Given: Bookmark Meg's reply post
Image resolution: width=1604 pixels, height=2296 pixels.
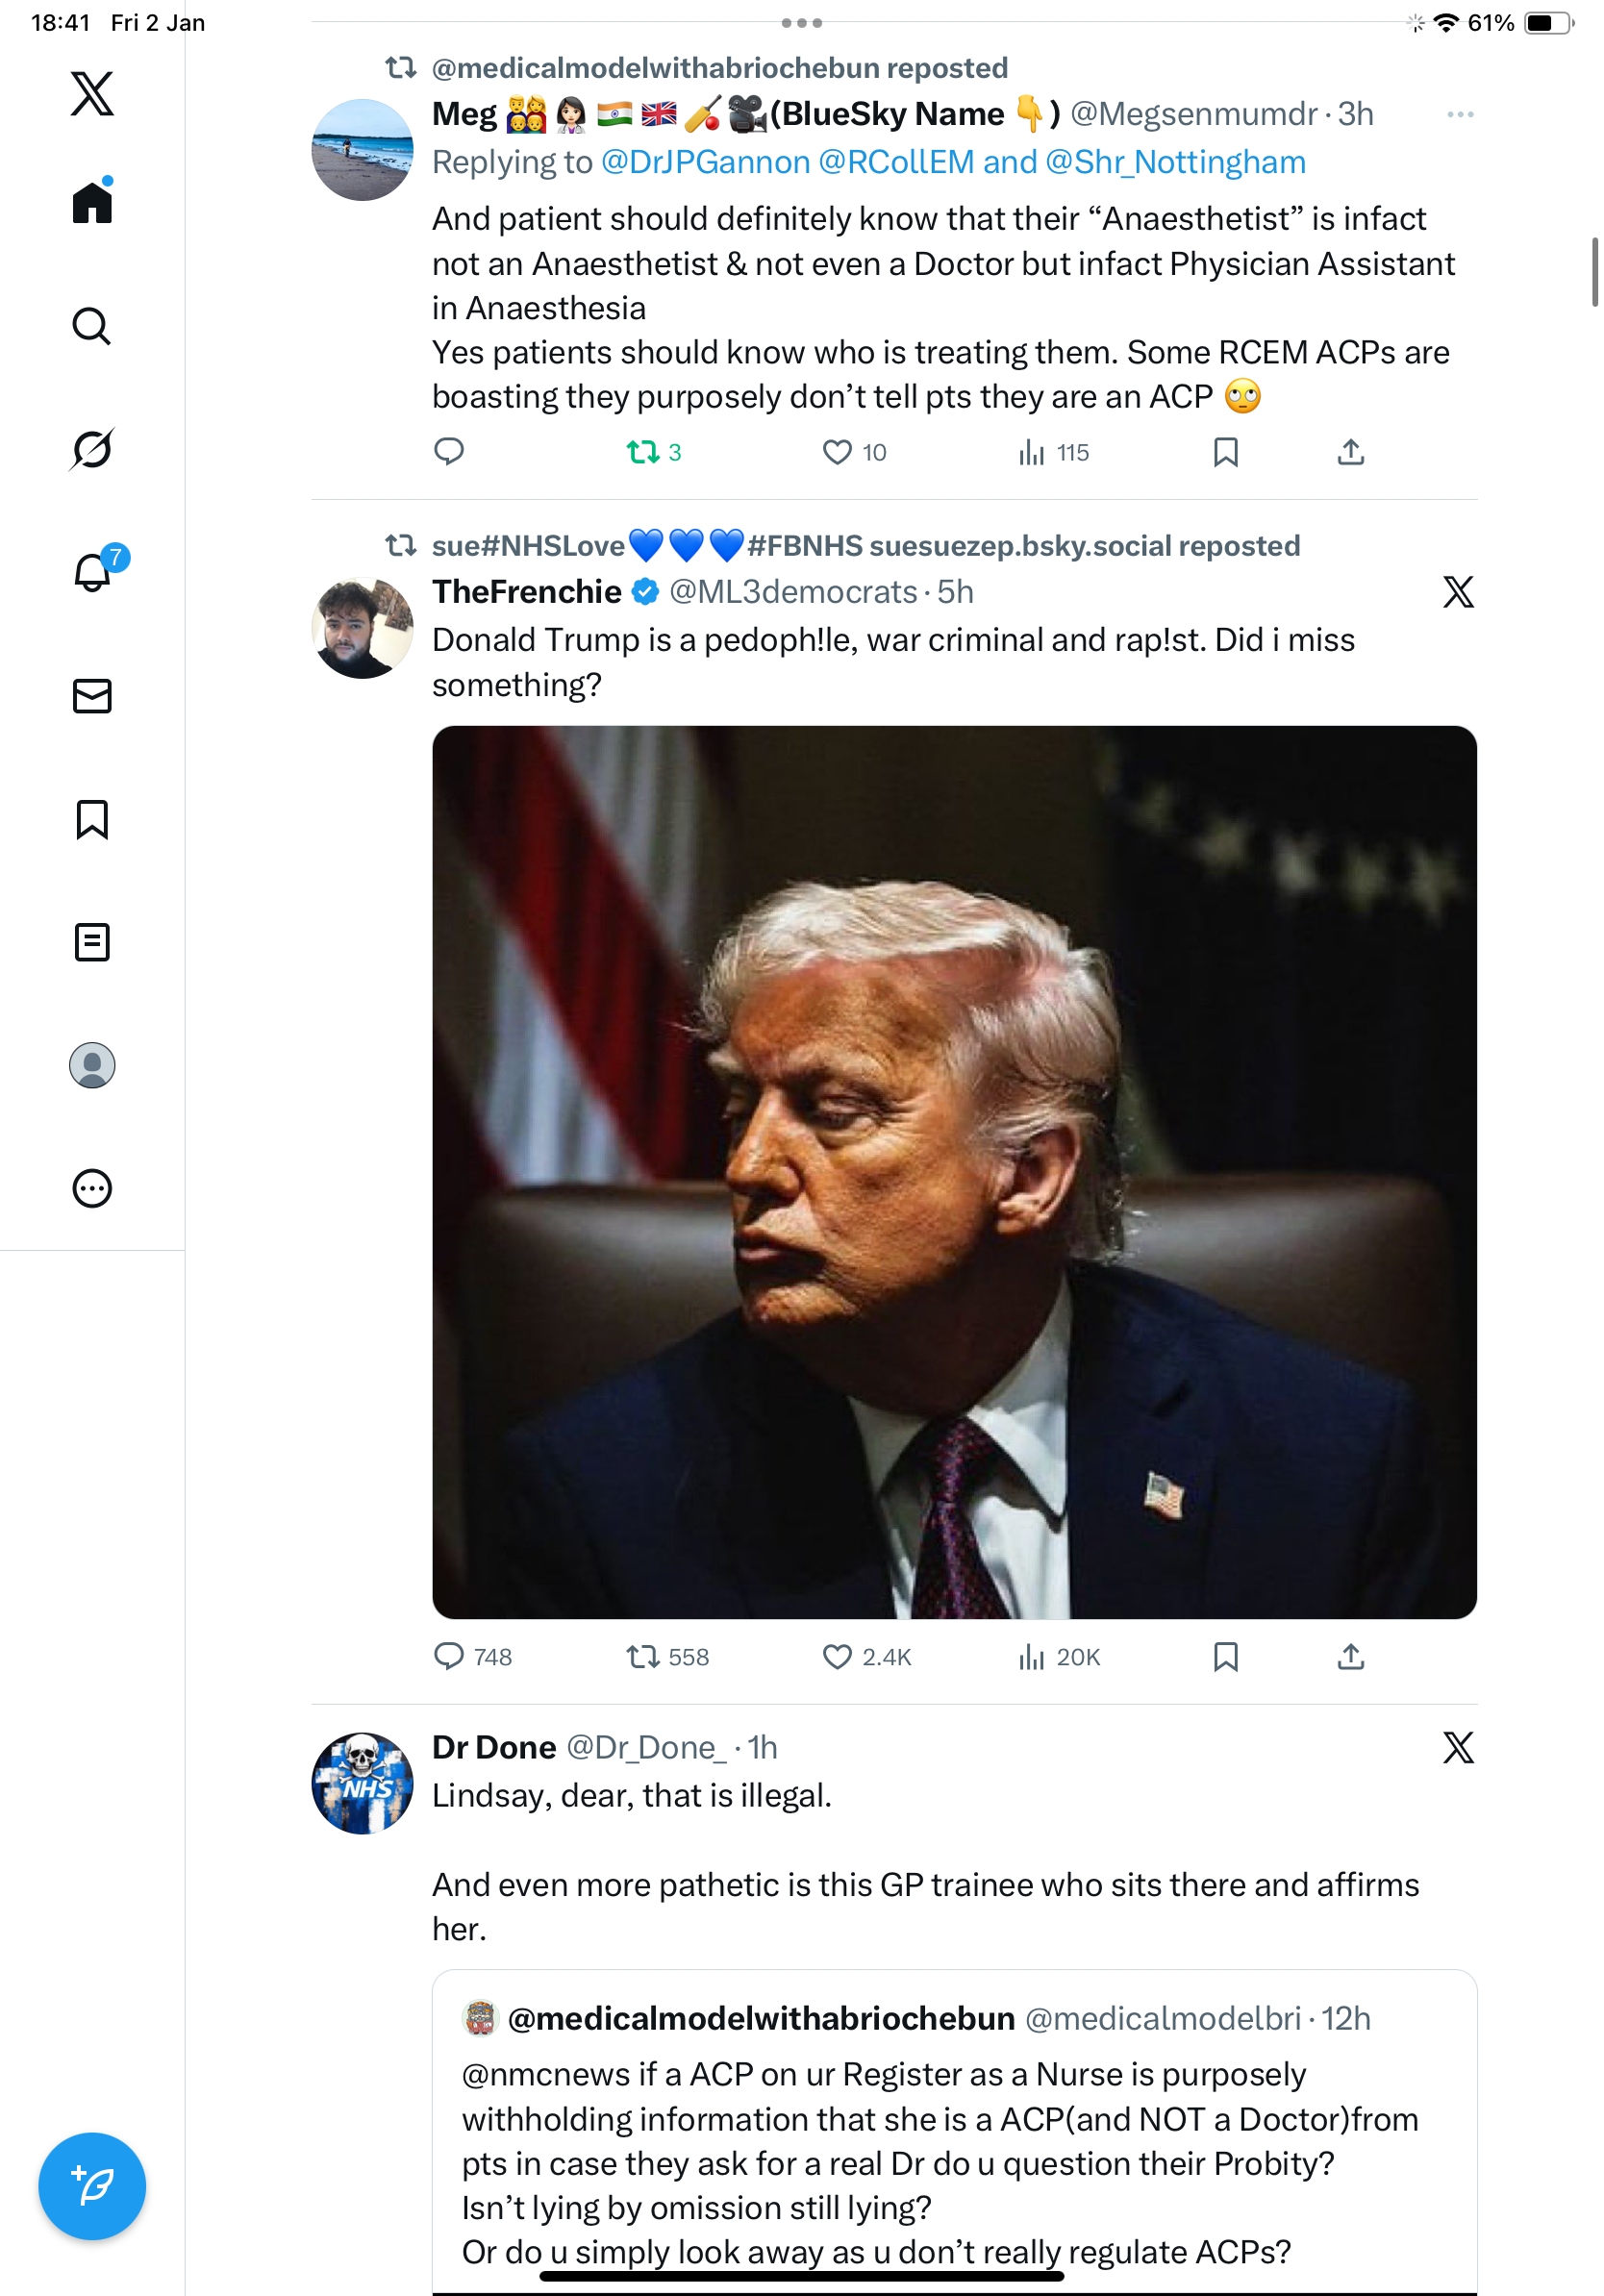Looking at the screenshot, I should pyautogui.click(x=1225, y=452).
